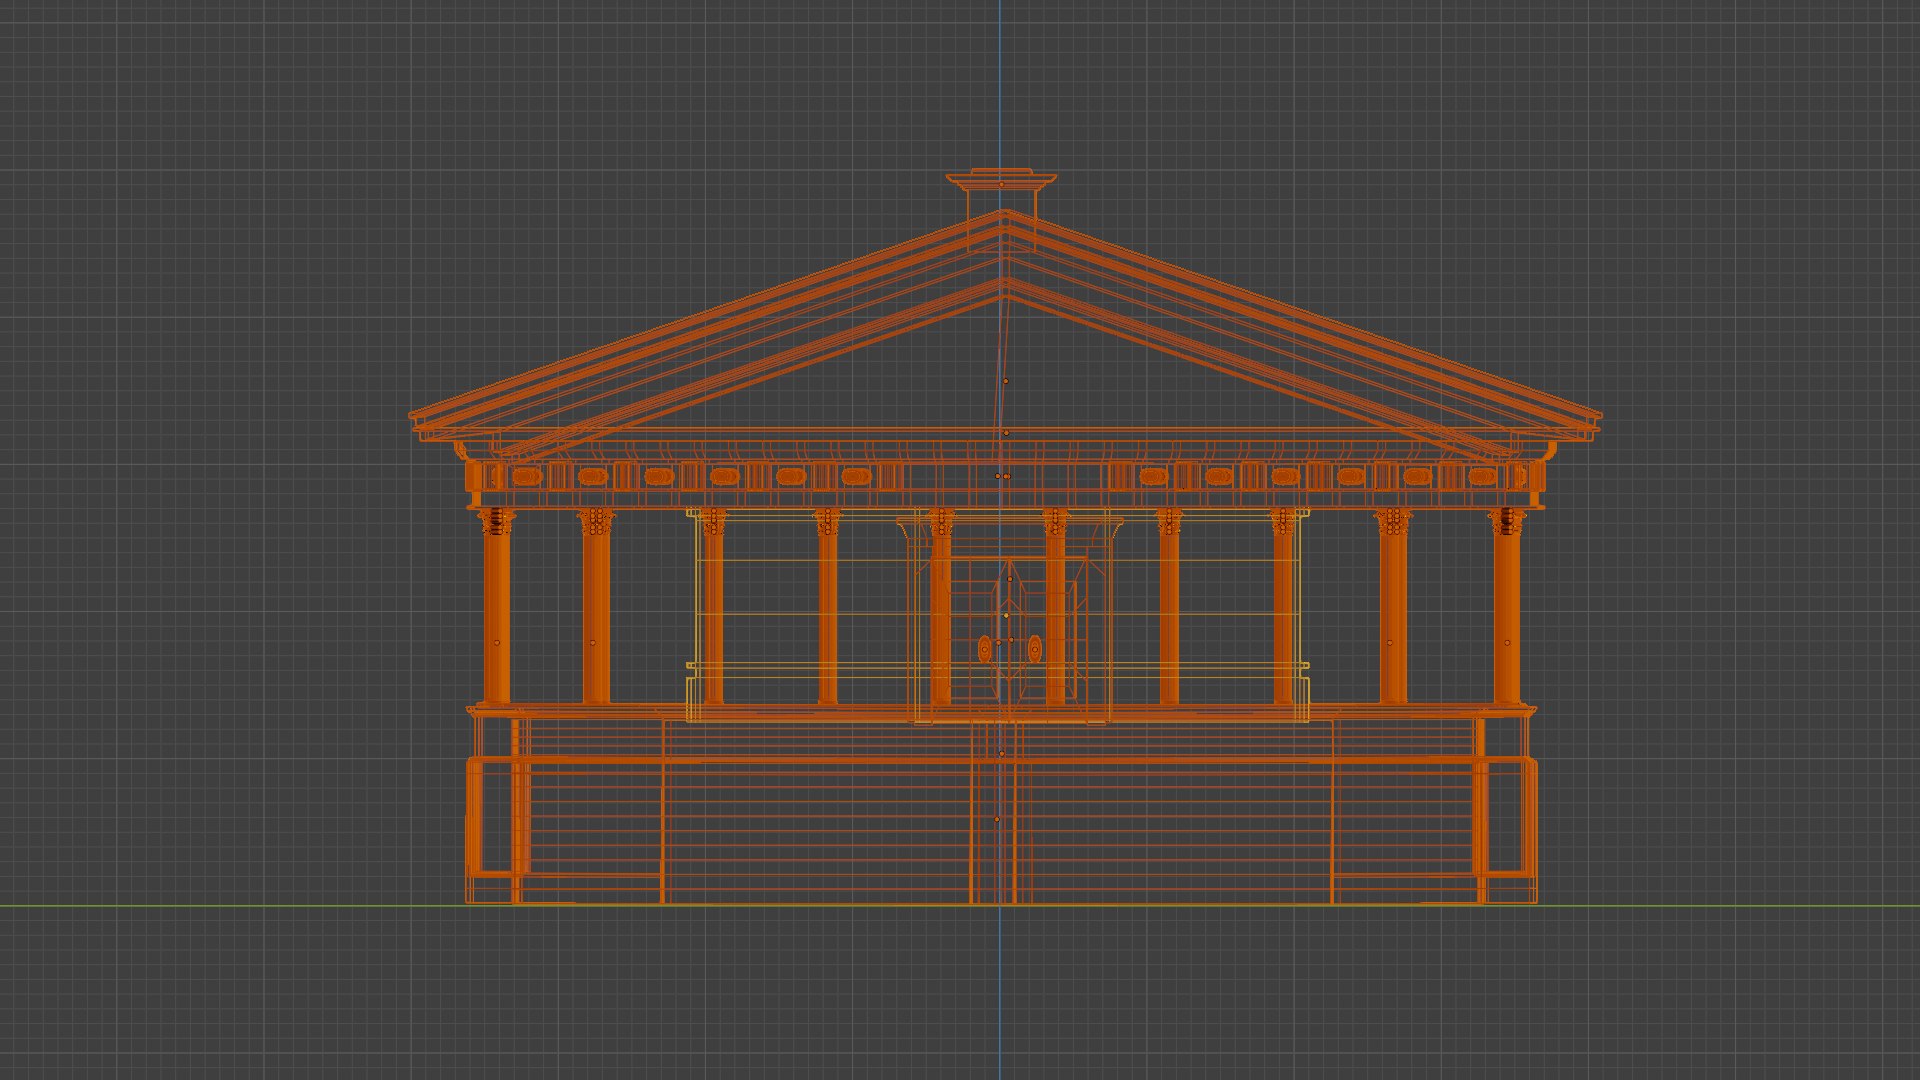
Task: Select the roof apex ridge point
Action: 1005,213
